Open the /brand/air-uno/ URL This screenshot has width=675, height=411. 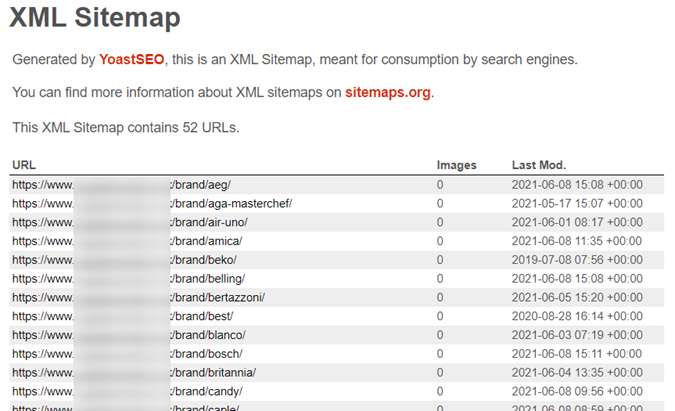[130, 222]
